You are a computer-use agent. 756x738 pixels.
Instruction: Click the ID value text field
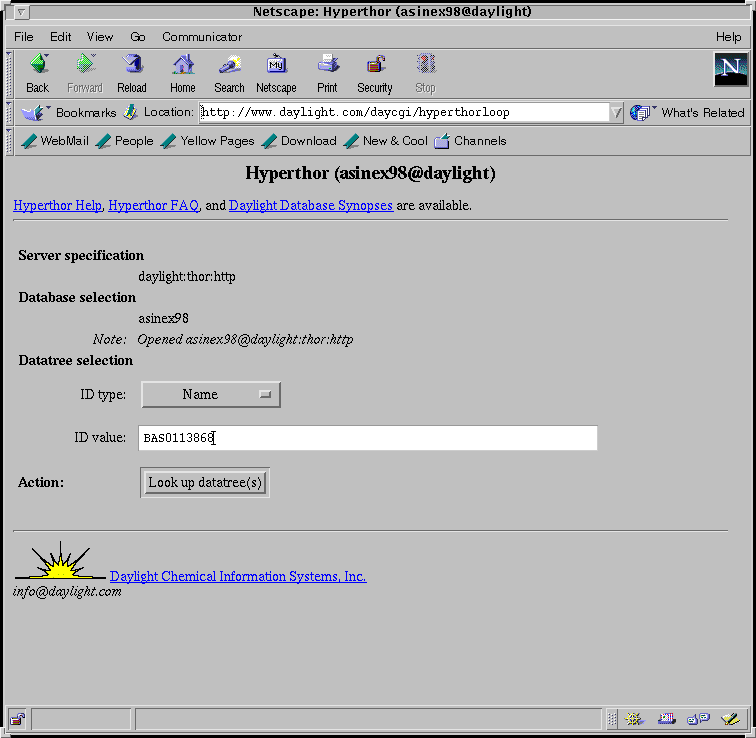[x=368, y=438]
